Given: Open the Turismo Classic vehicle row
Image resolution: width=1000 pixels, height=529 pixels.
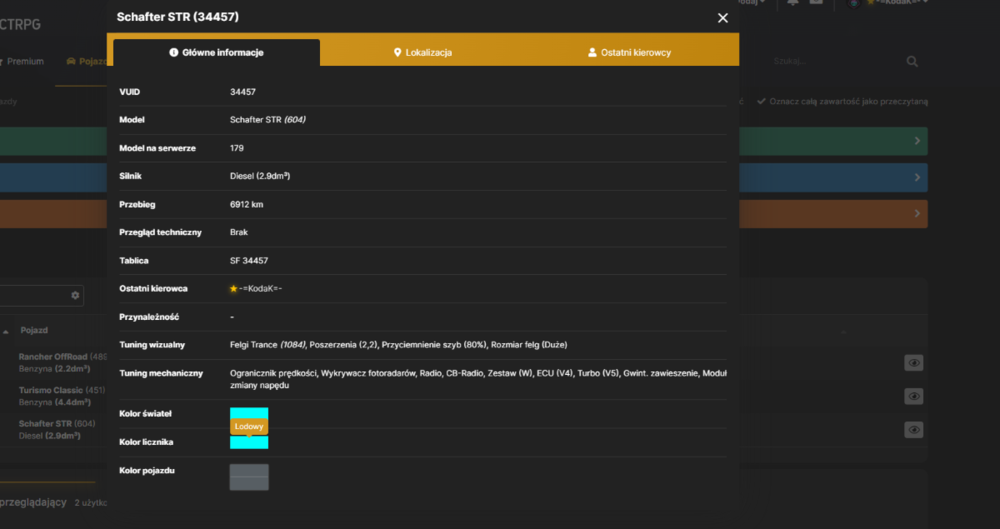Looking at the screenshot, I should click(x=61, y=396).
